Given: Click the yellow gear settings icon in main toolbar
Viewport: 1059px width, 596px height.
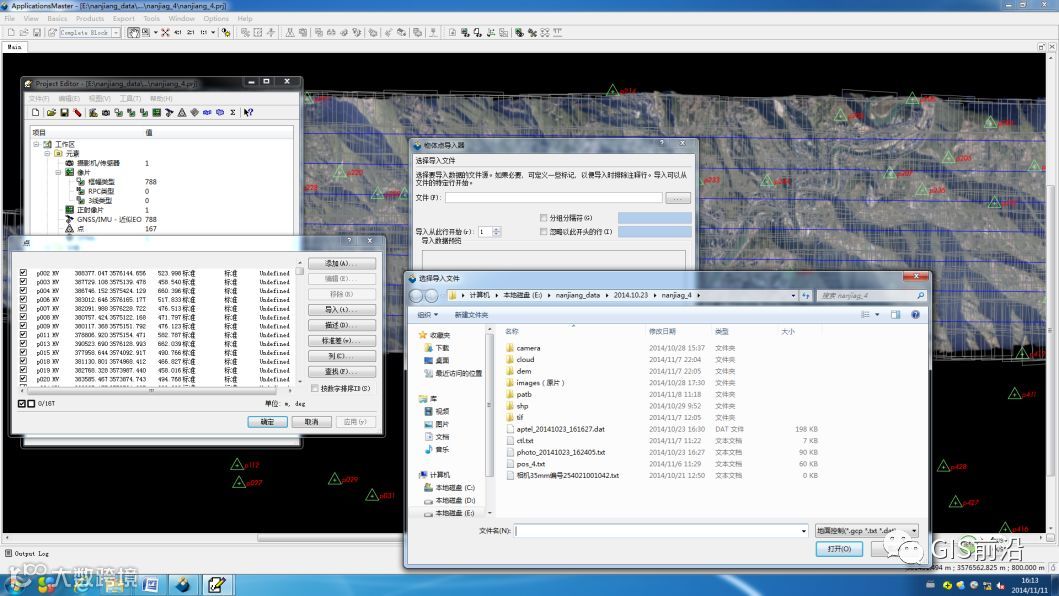Looking at the screenshot, I should 226,32.
